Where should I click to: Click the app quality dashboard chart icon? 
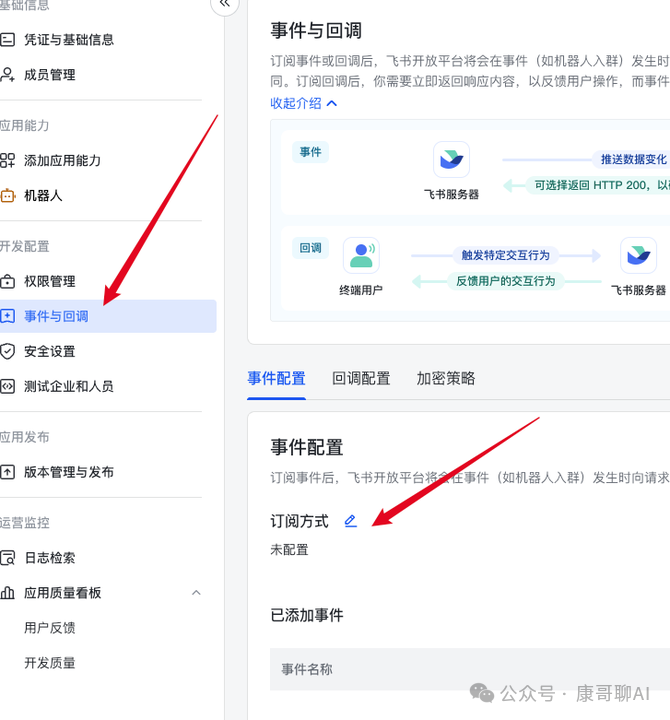[x=7, y=592]
